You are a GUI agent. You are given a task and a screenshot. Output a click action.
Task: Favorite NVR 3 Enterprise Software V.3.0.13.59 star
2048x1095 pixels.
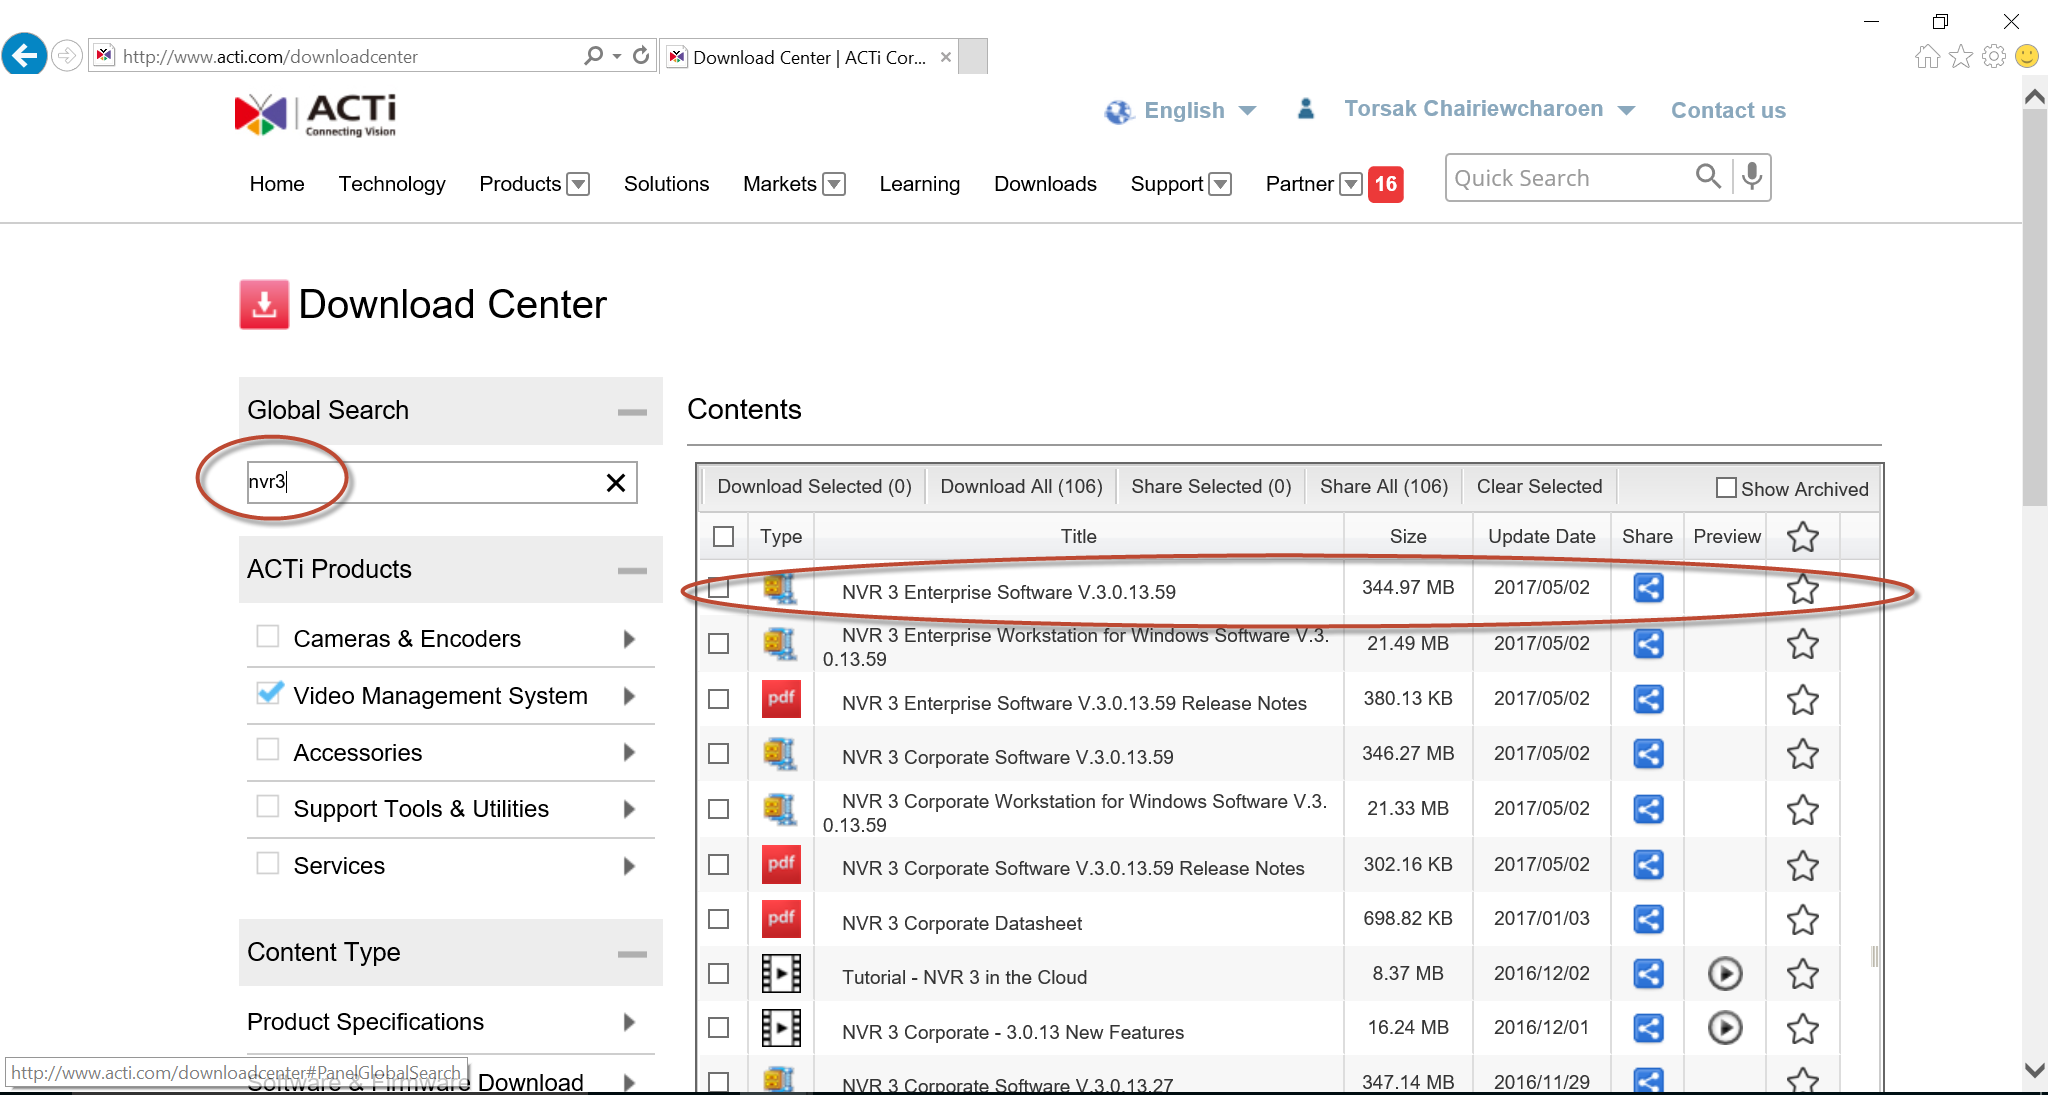tap(1802, 588)
